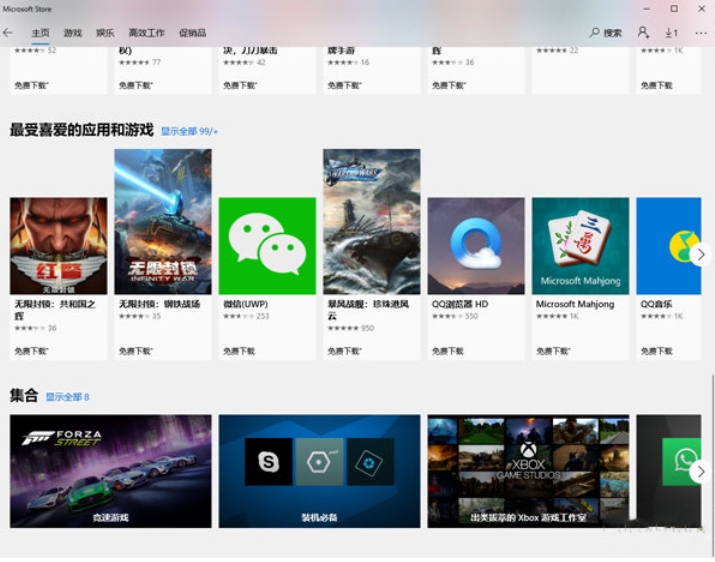Open downloads and updates icon

tap(671, 33)
